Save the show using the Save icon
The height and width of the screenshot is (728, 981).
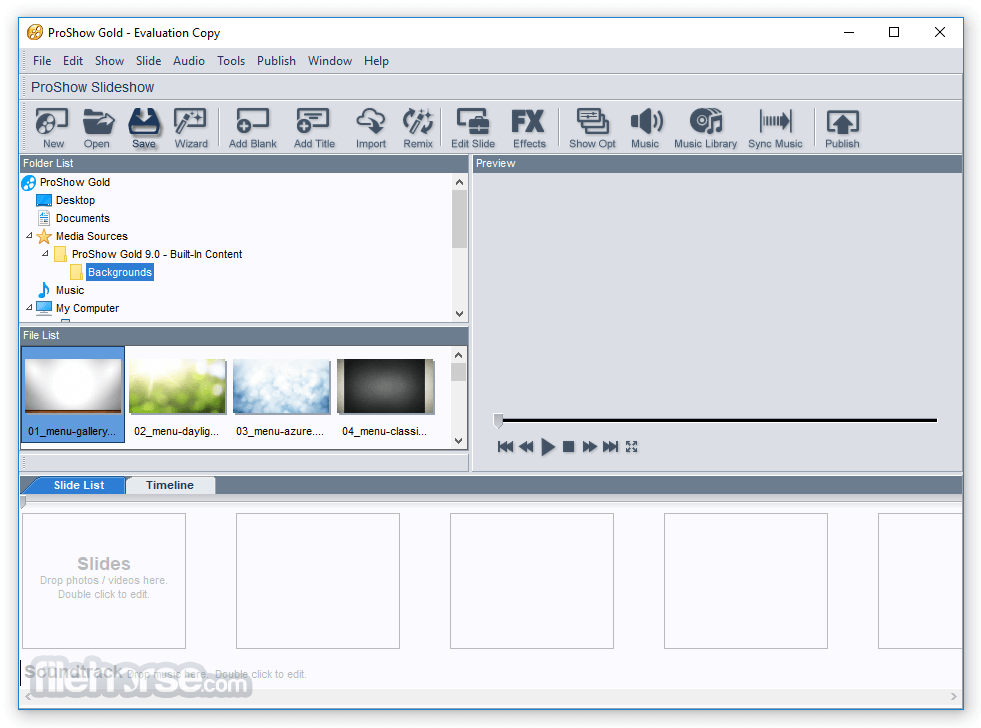[x=144, y=128]
